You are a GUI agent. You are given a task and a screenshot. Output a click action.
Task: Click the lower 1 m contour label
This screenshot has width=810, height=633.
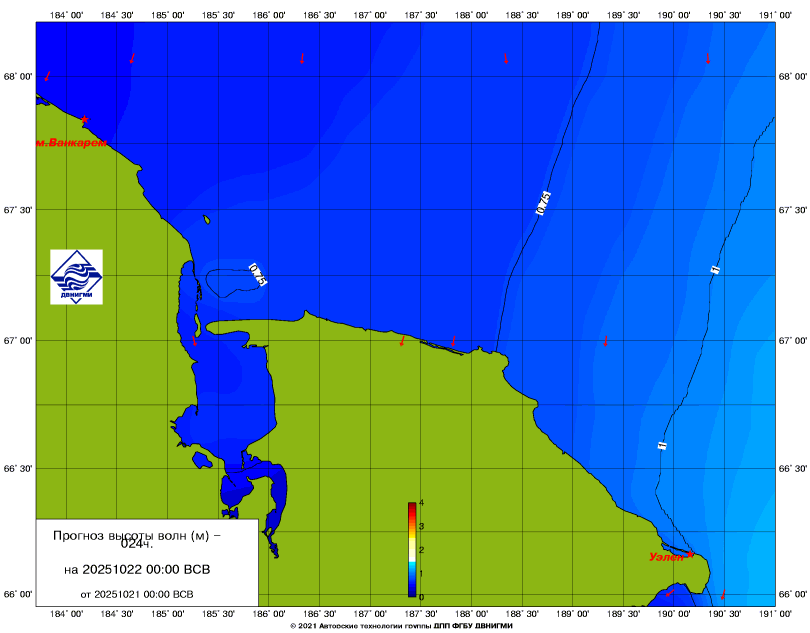(x=661, y=445)
